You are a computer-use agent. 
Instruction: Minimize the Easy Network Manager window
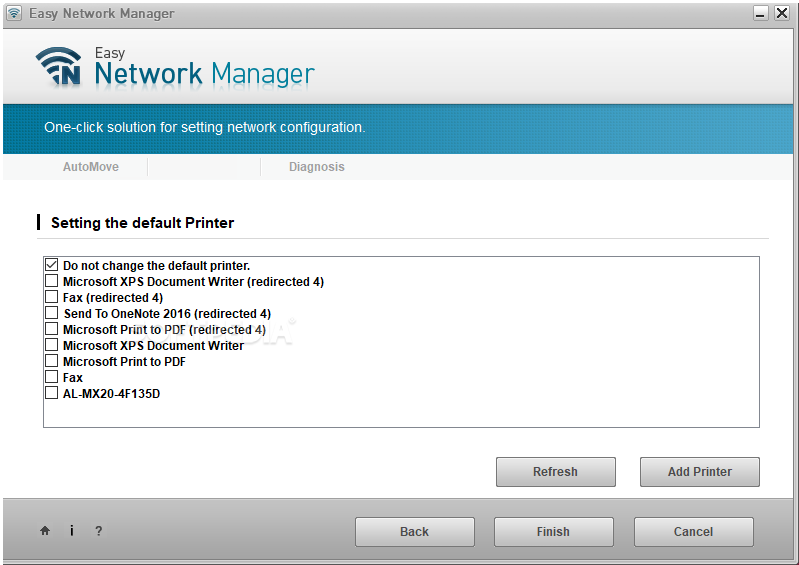pyautogui.click(x=760, y=13)
